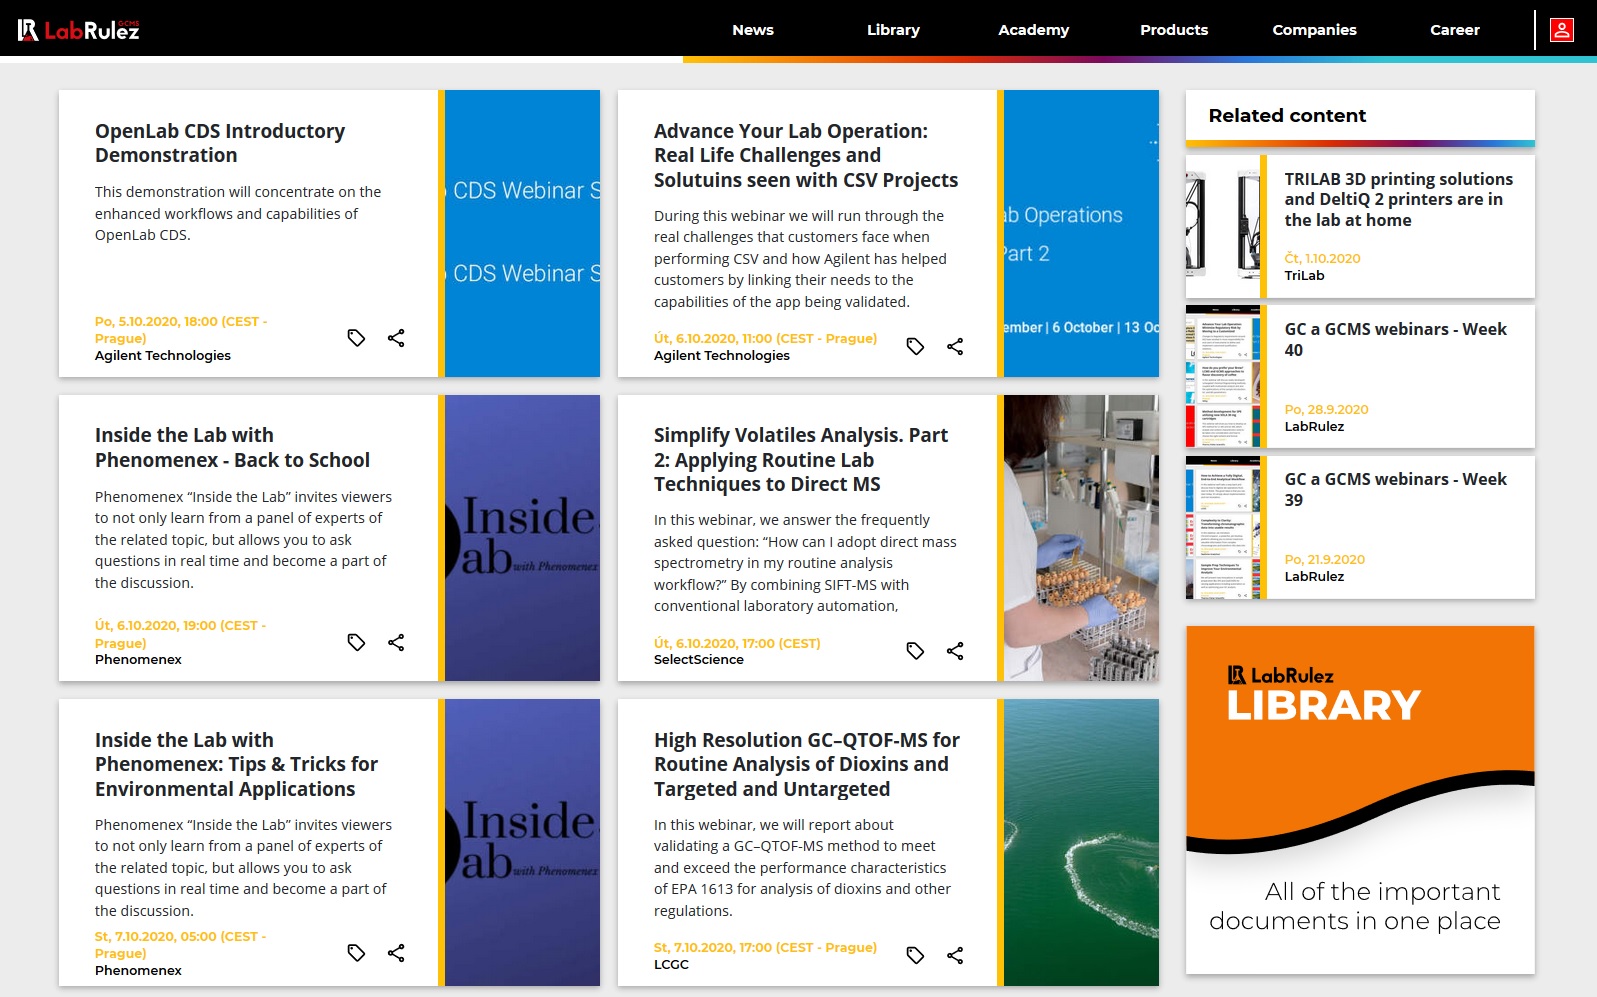Share Advance Your Lab Operation webinar

click(x=955, y=346)
